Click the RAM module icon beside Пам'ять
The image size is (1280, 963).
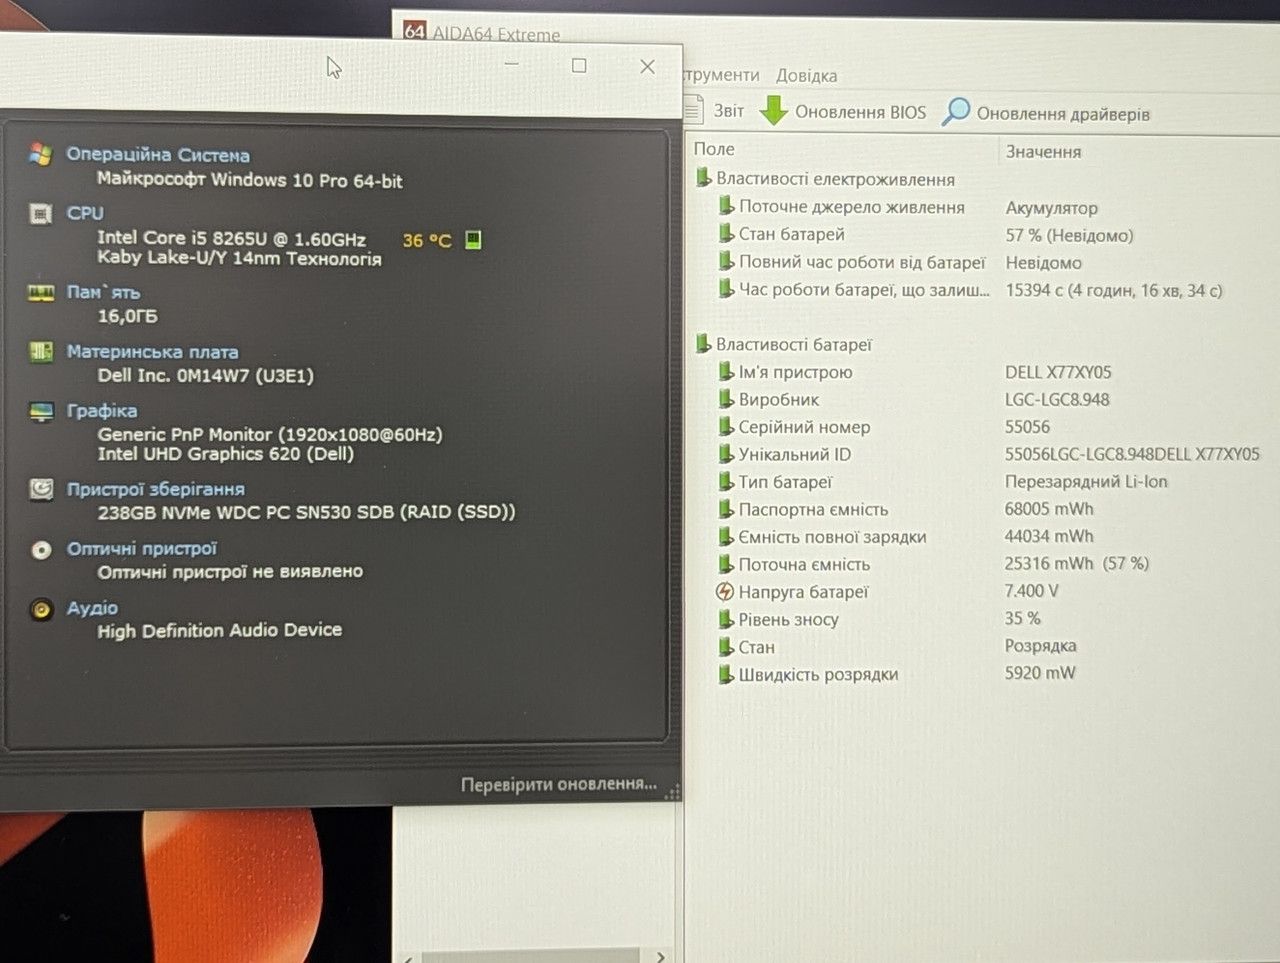(41, 293)
